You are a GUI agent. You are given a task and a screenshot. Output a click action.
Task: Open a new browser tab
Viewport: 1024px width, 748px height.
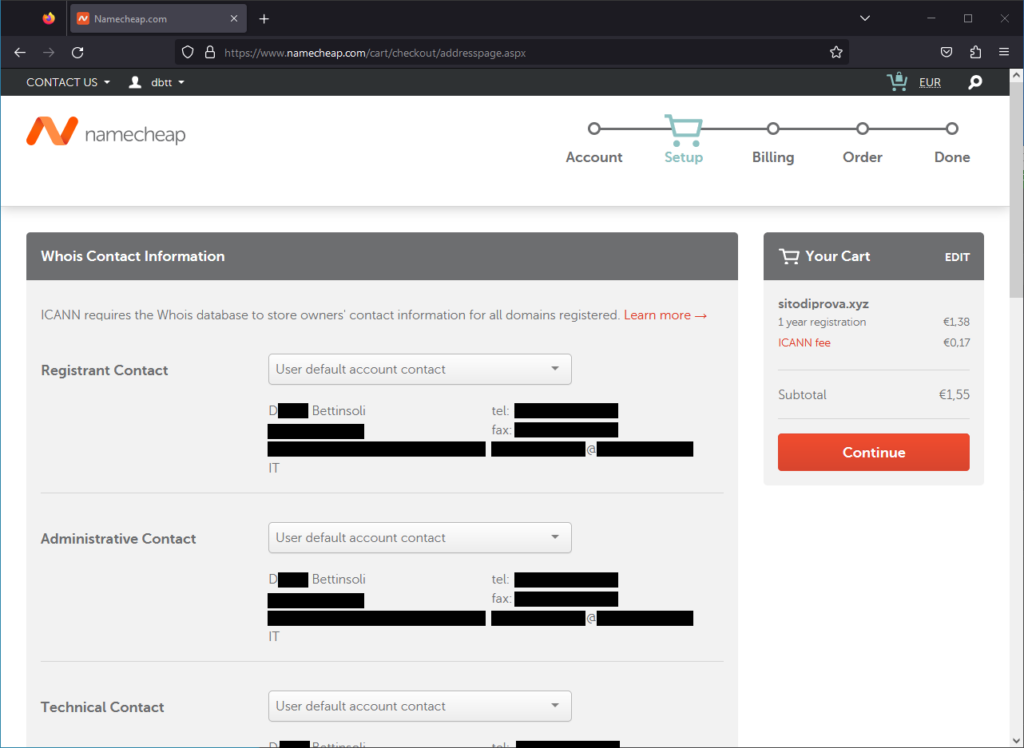click(264, 19)
